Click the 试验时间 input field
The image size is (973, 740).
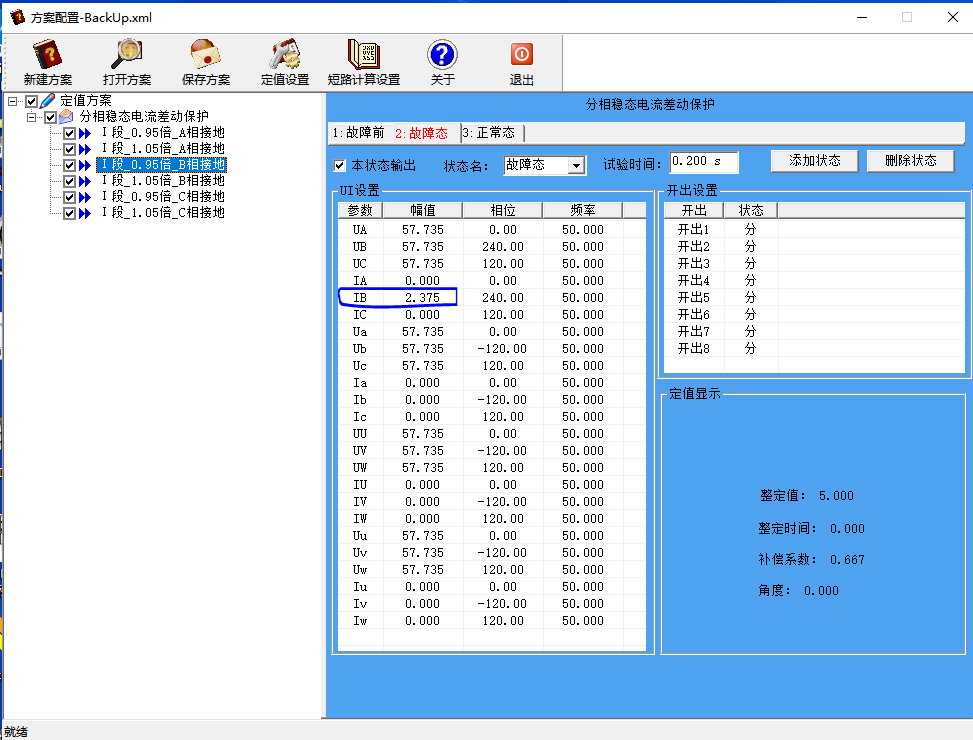703,162
